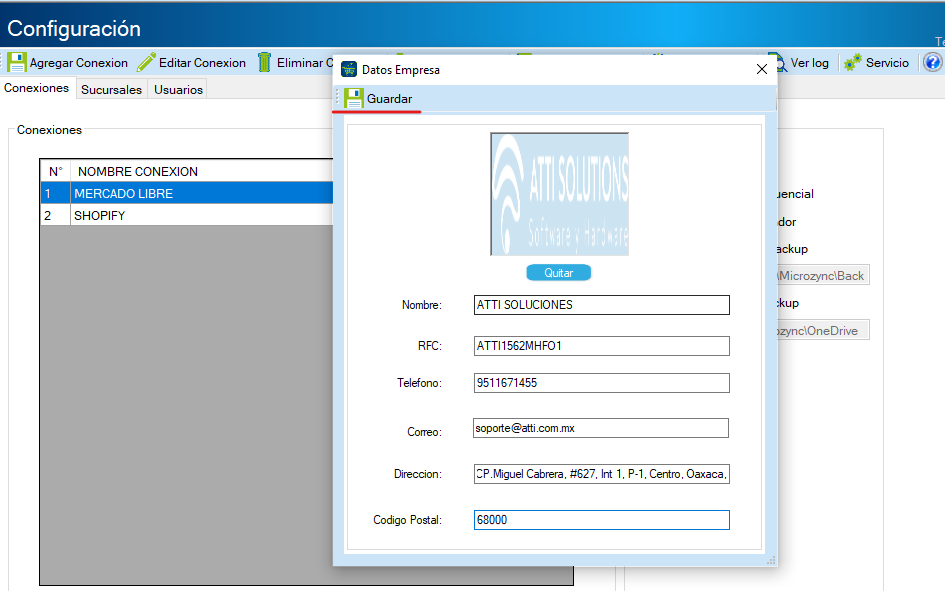Click the Nombre field ATTI SOLUCIONES
945x591 pixels.
pyautogui.click(x=601, y=305)
